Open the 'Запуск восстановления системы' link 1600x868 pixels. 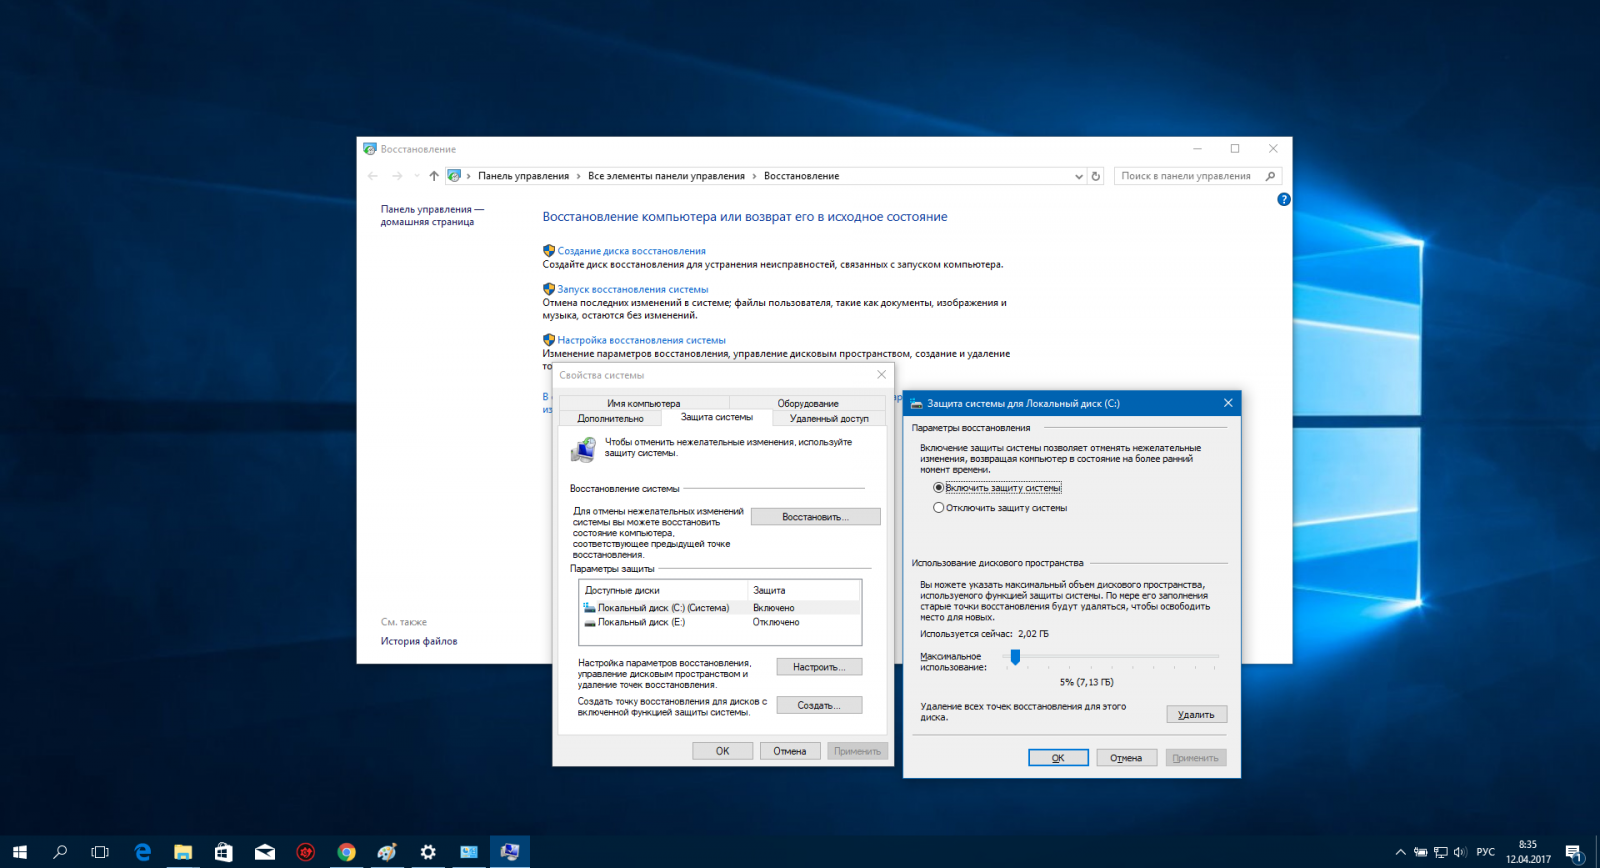pos(632,290)
